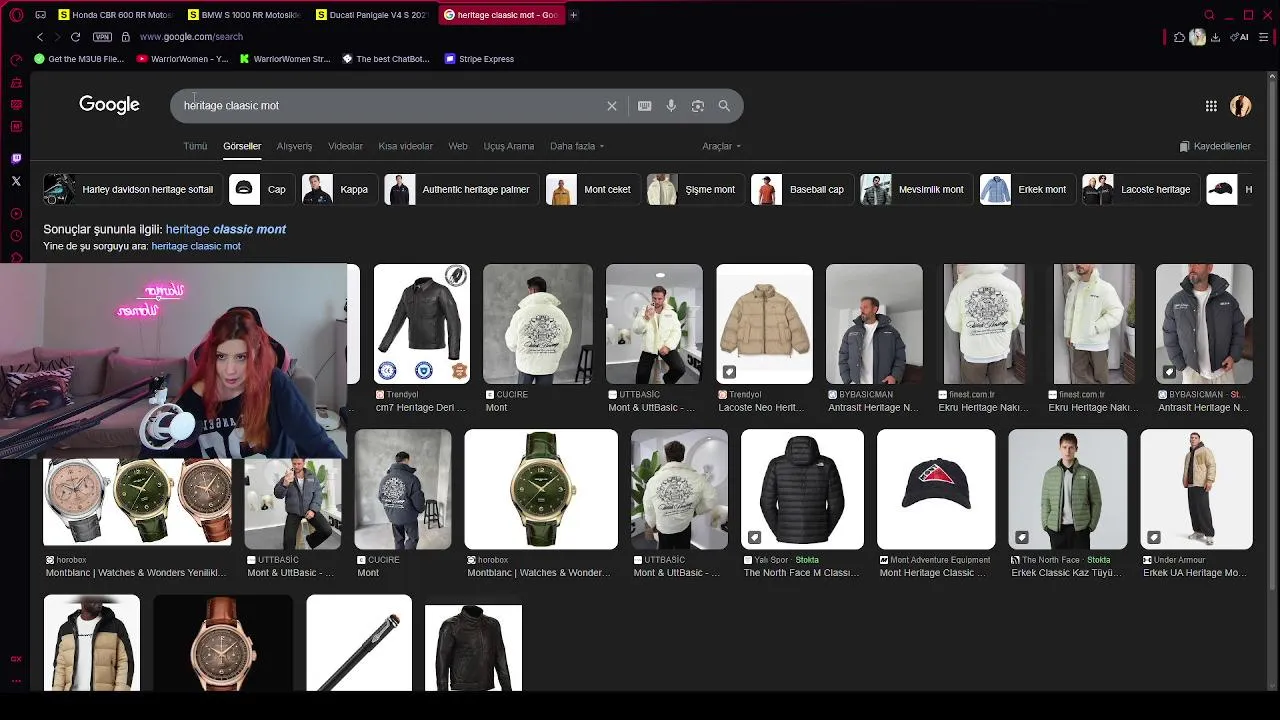Open Kaydedilenler saved items
This screenshot has width=1280, height=720.
[x=1215, y=146]
